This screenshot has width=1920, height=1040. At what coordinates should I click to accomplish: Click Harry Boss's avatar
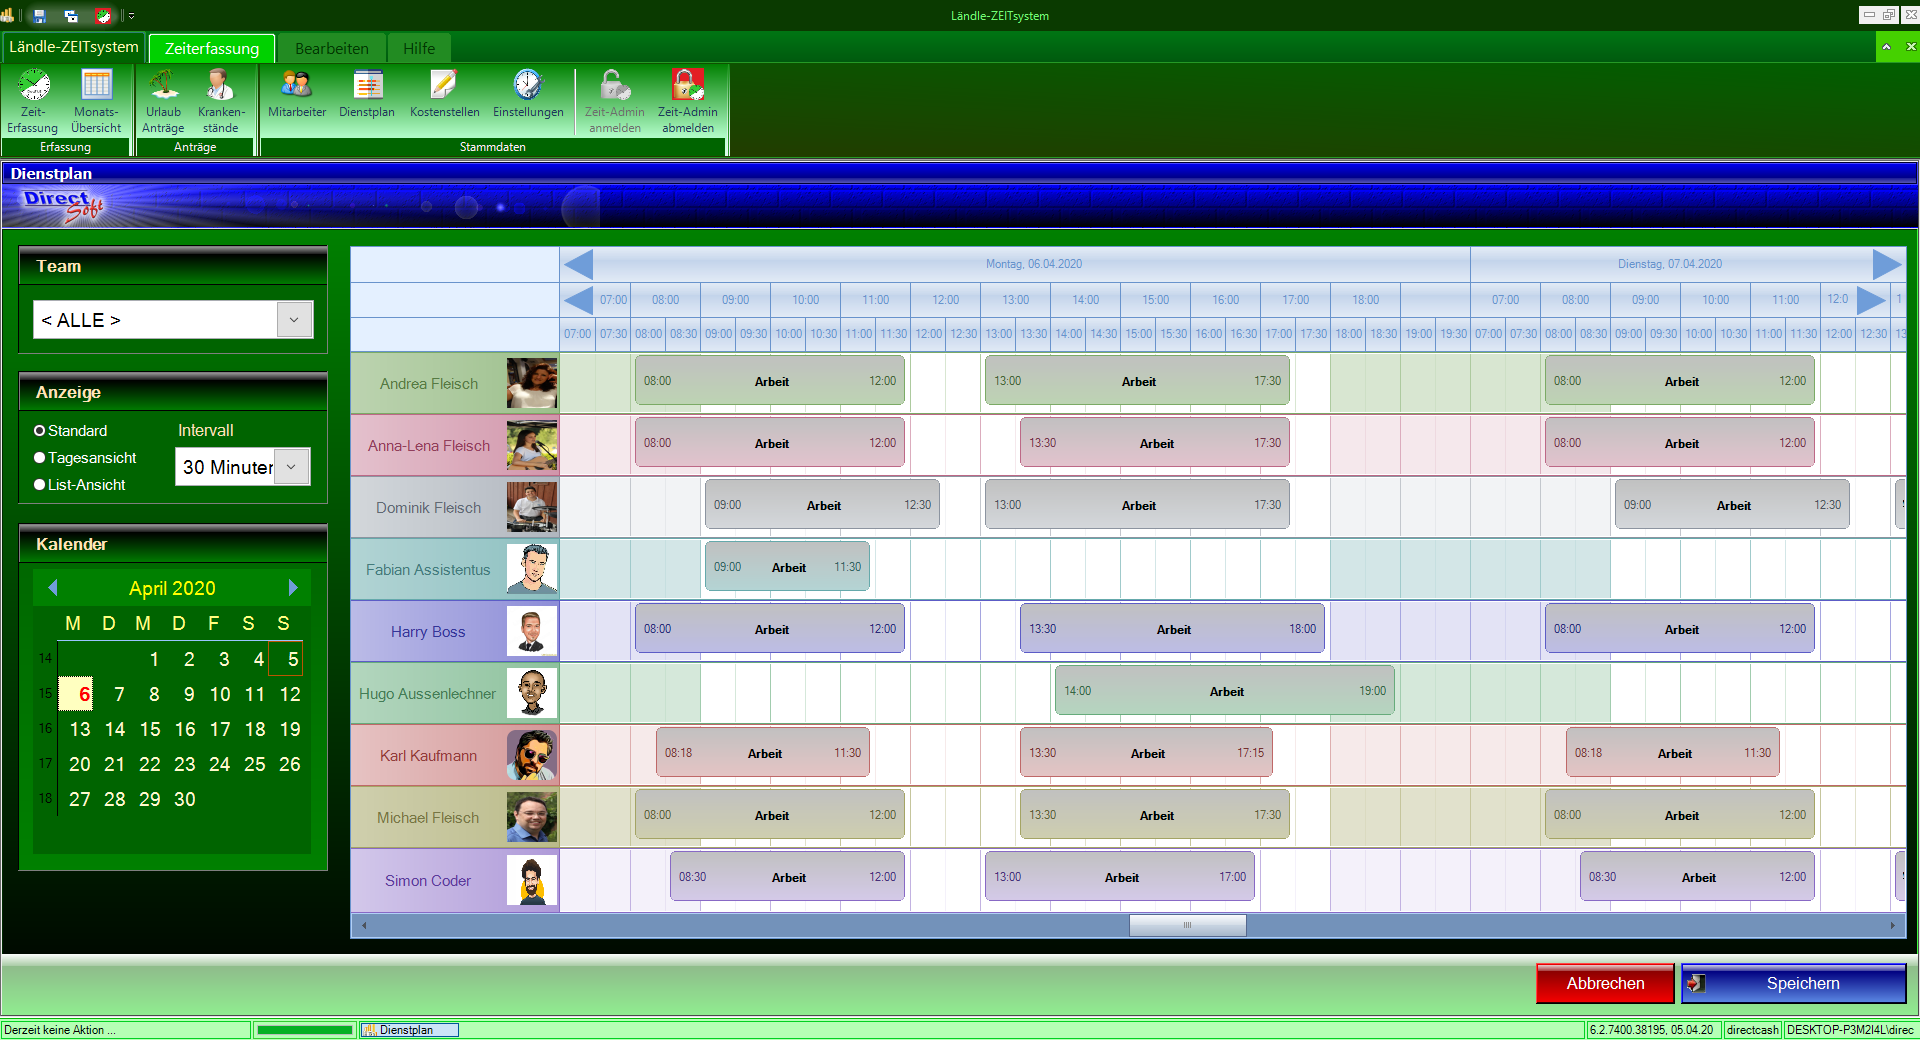[x=532, y=631]
